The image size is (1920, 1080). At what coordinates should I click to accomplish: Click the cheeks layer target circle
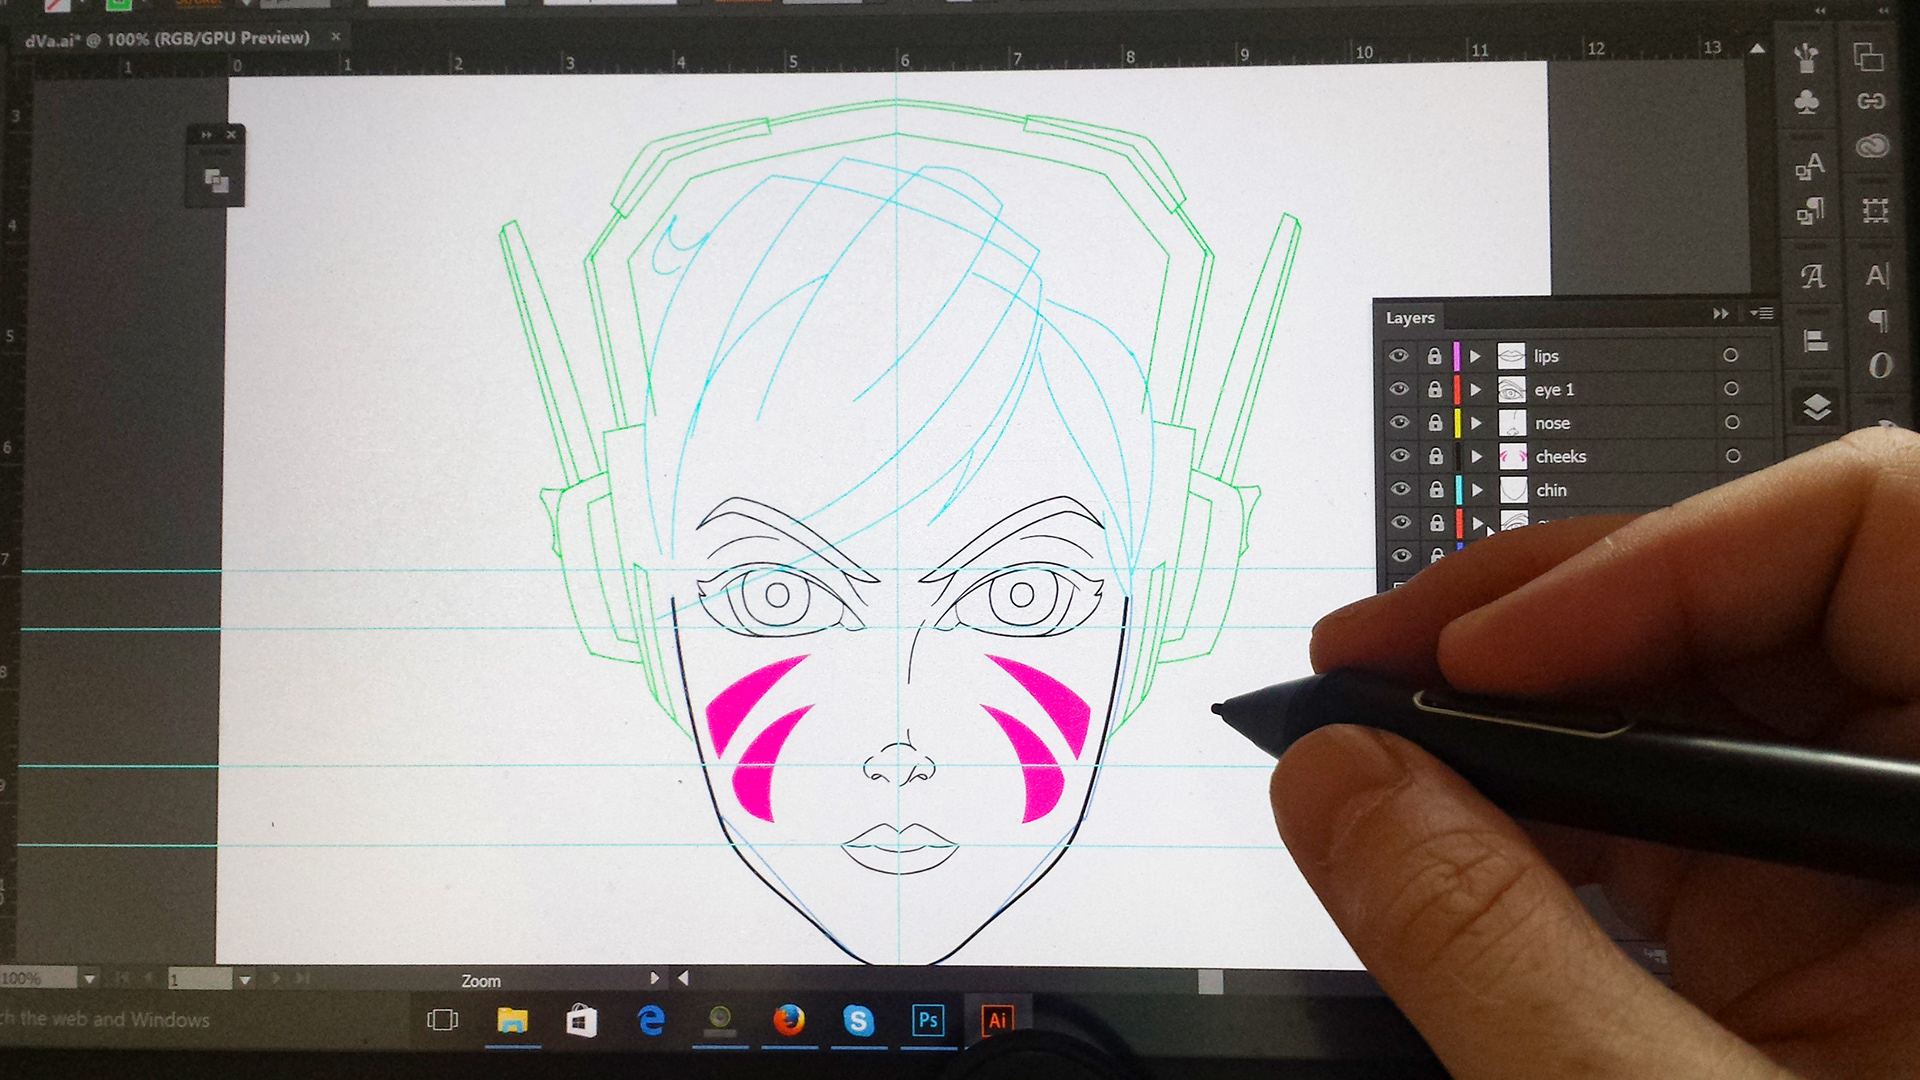[1733, 455]
